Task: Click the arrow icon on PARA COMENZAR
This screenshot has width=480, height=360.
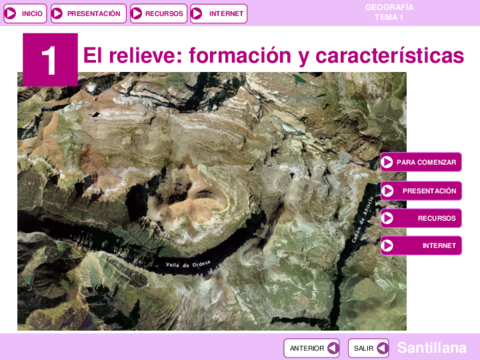Action: tap(387, 162)
